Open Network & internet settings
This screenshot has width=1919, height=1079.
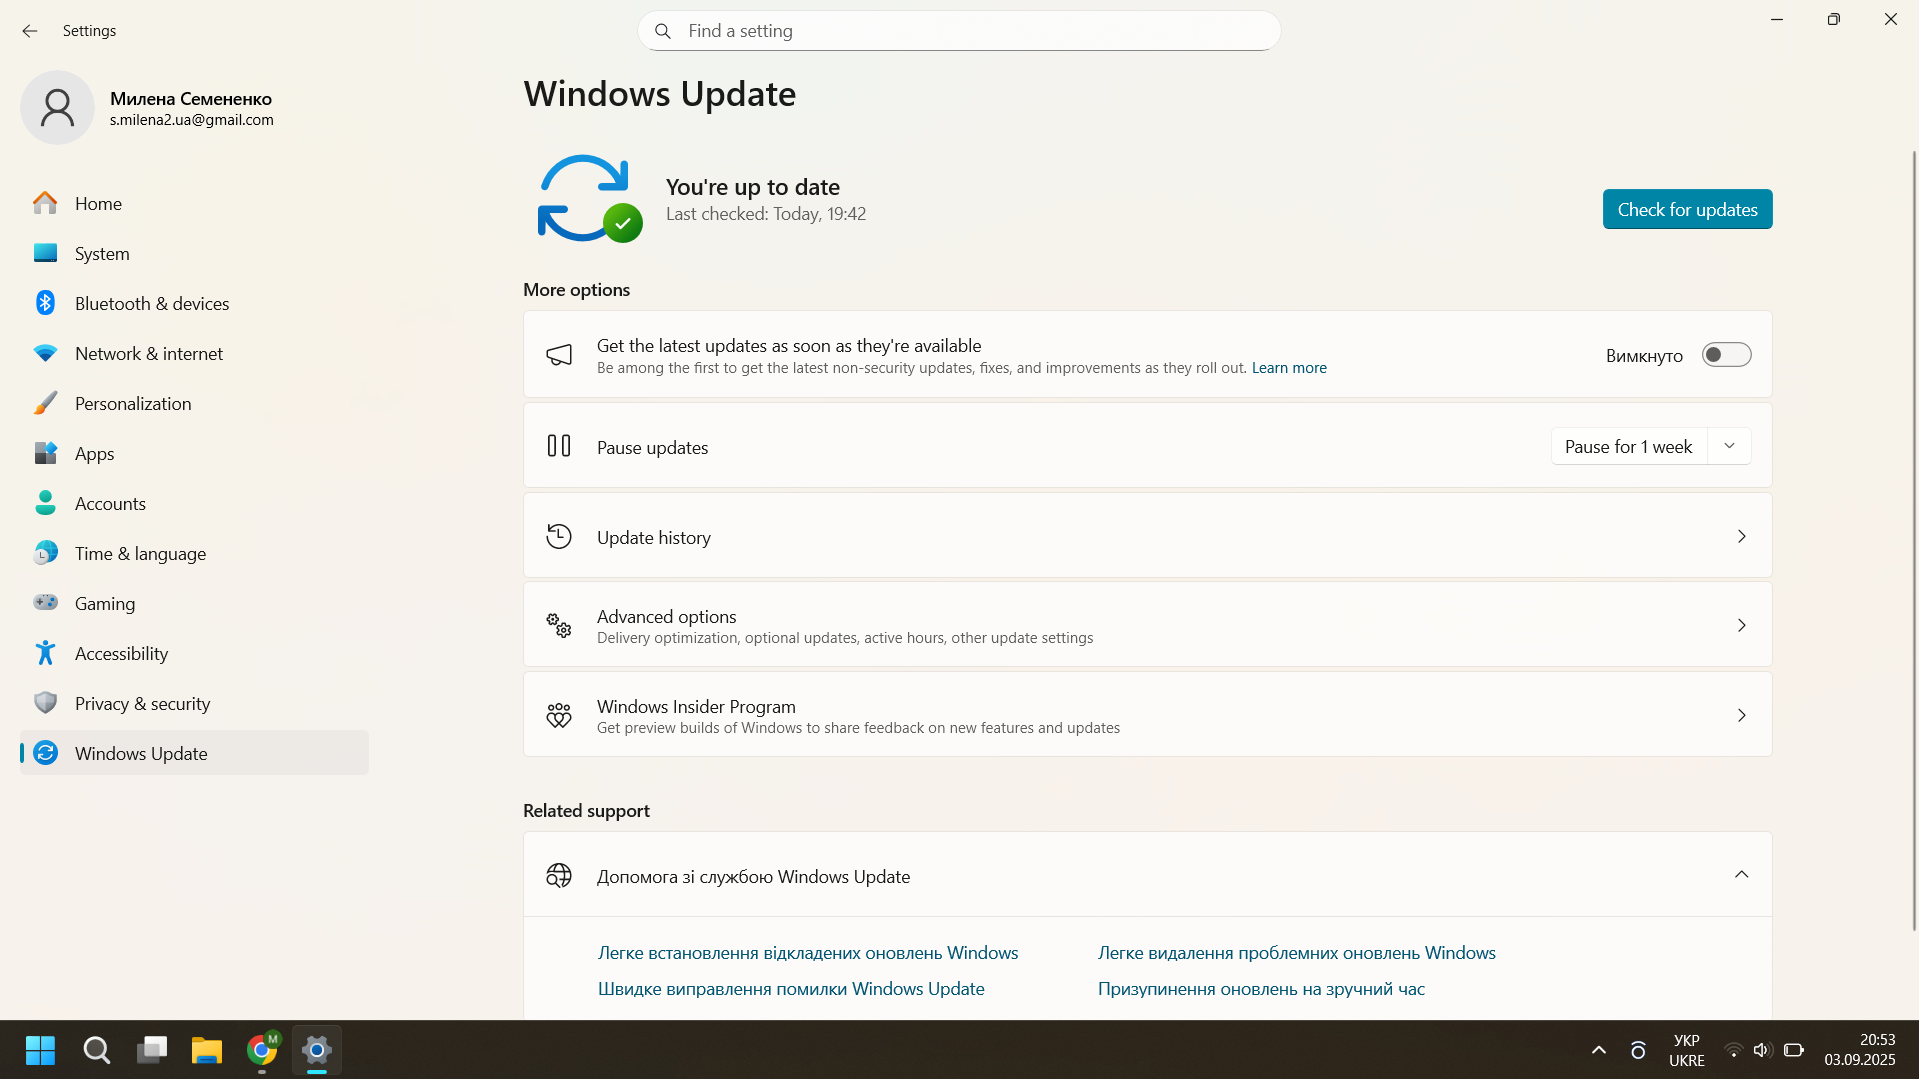pyautogui.click(x=194, y=353)
